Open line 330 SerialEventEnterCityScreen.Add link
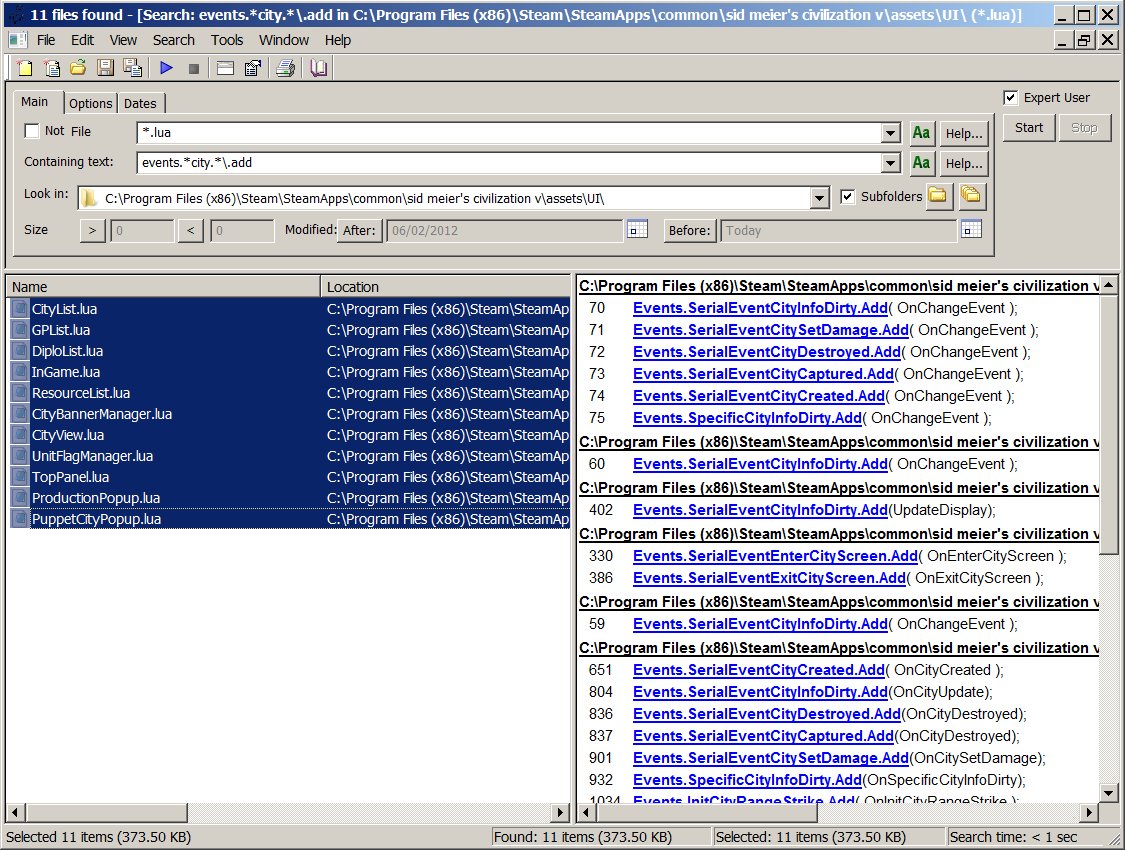 tap(776, 556)
